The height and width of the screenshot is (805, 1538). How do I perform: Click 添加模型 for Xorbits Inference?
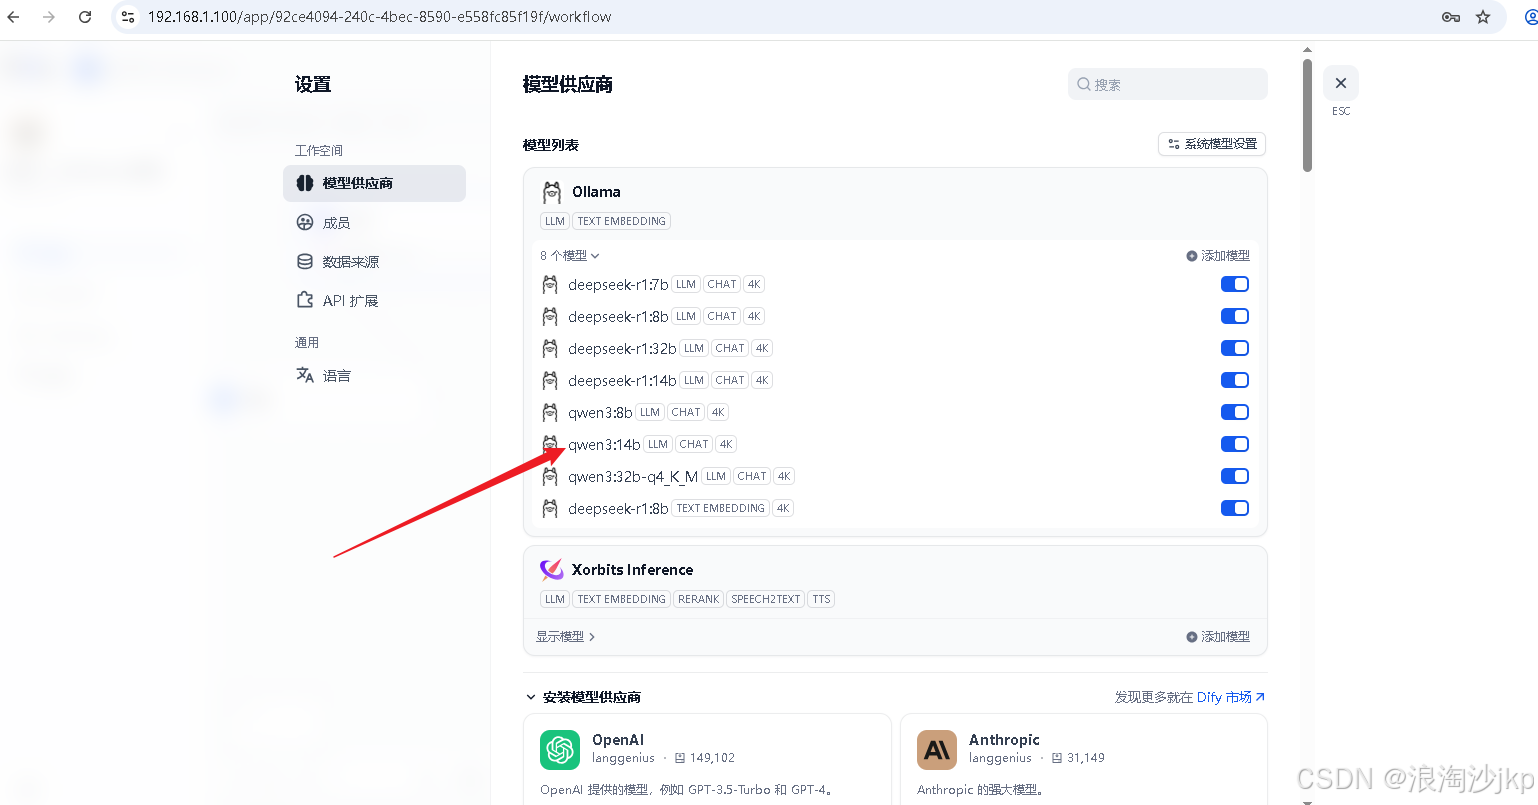pyautogui.click(x=1218, y=637)
